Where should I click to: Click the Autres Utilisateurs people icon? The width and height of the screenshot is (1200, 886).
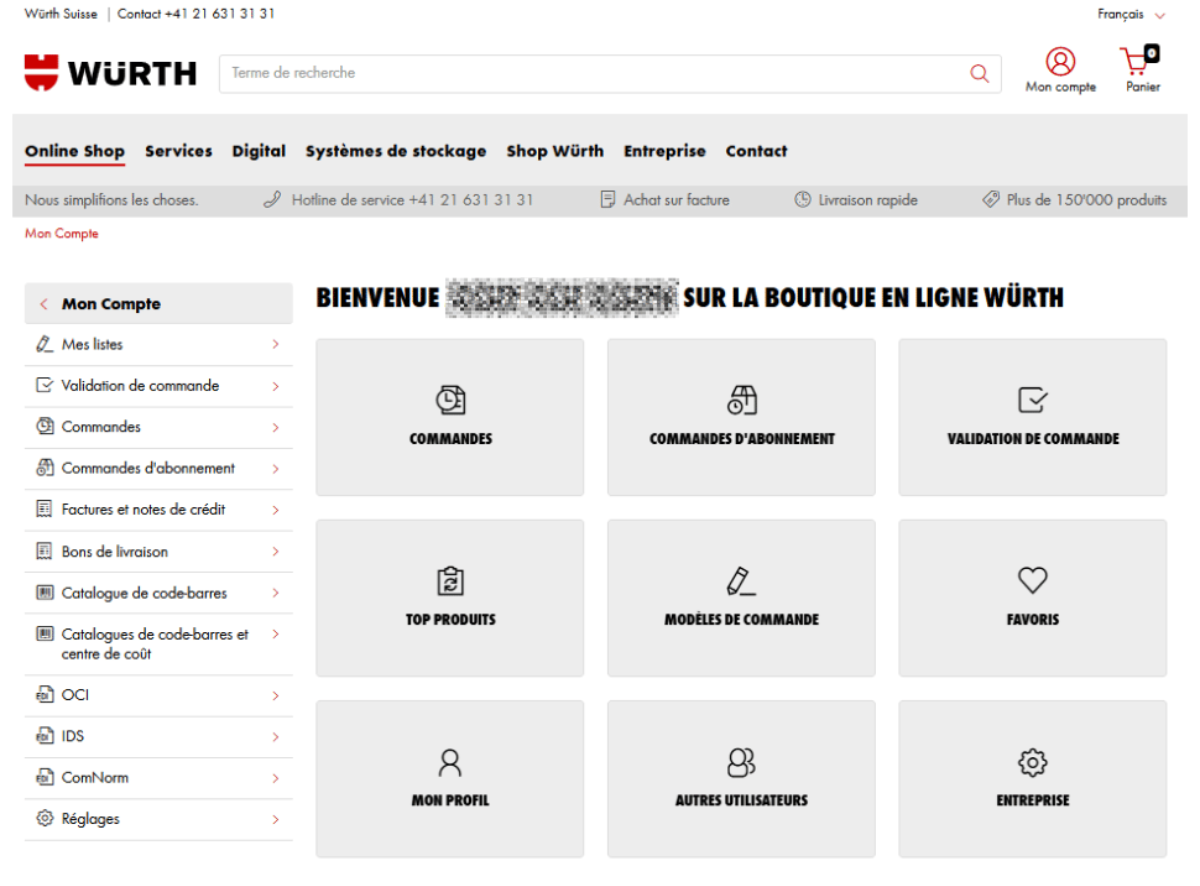(741, 762)
